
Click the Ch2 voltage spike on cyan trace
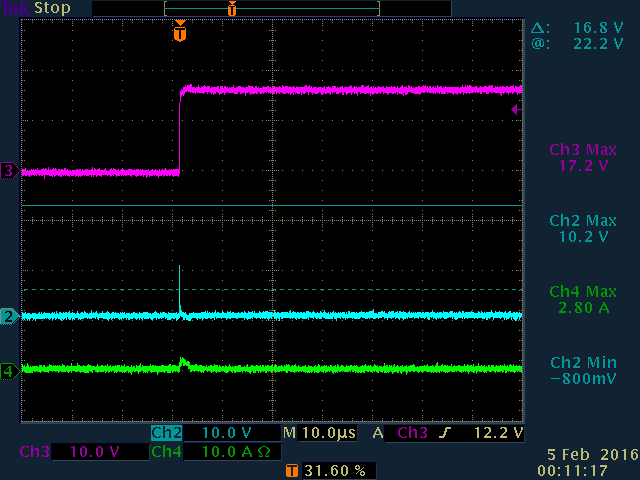180,288
